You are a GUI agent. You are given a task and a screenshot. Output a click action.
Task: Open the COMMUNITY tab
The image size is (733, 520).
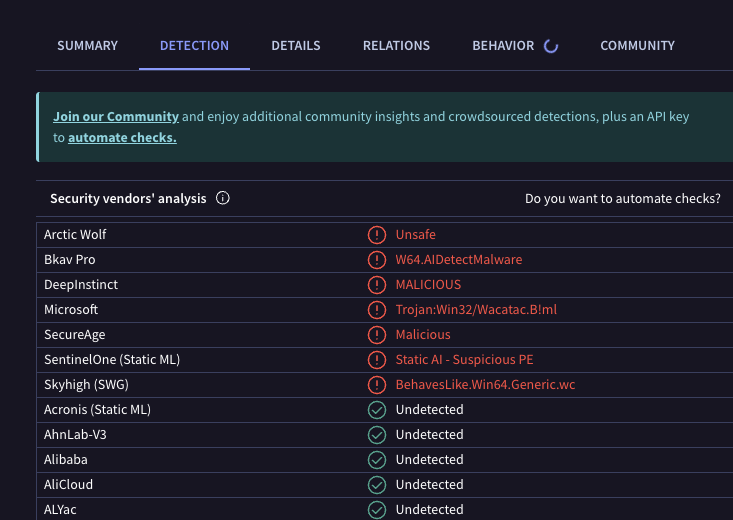click(x=638, y=46)
